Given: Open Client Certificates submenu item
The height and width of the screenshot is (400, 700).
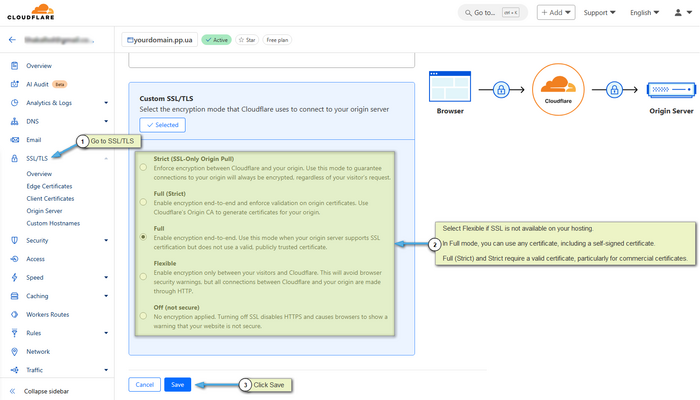Looking at the screenshot, I should point(50,199).
